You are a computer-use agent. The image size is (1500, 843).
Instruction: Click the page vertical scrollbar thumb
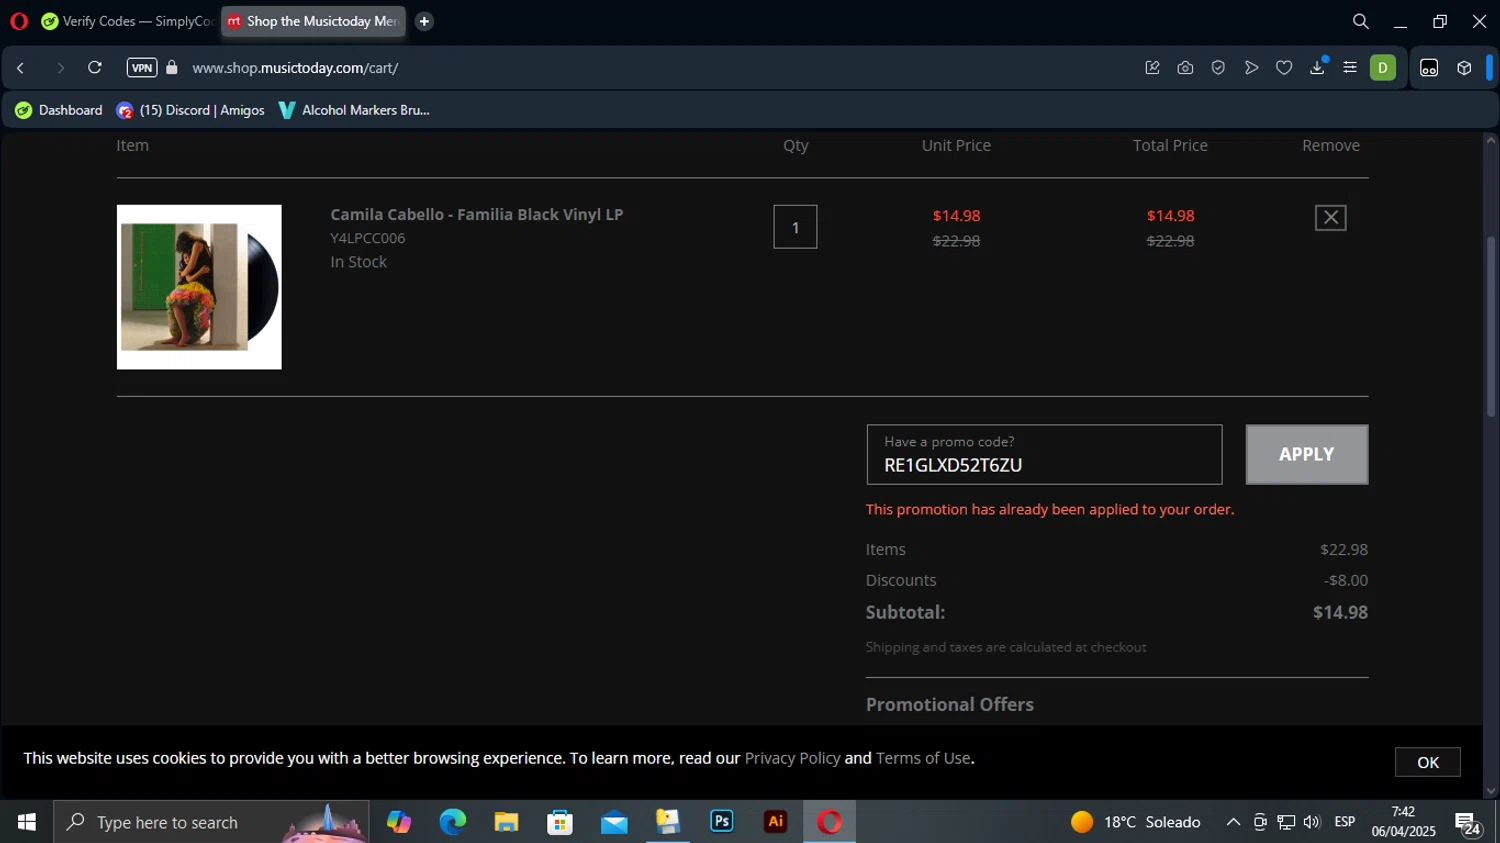1490,326
